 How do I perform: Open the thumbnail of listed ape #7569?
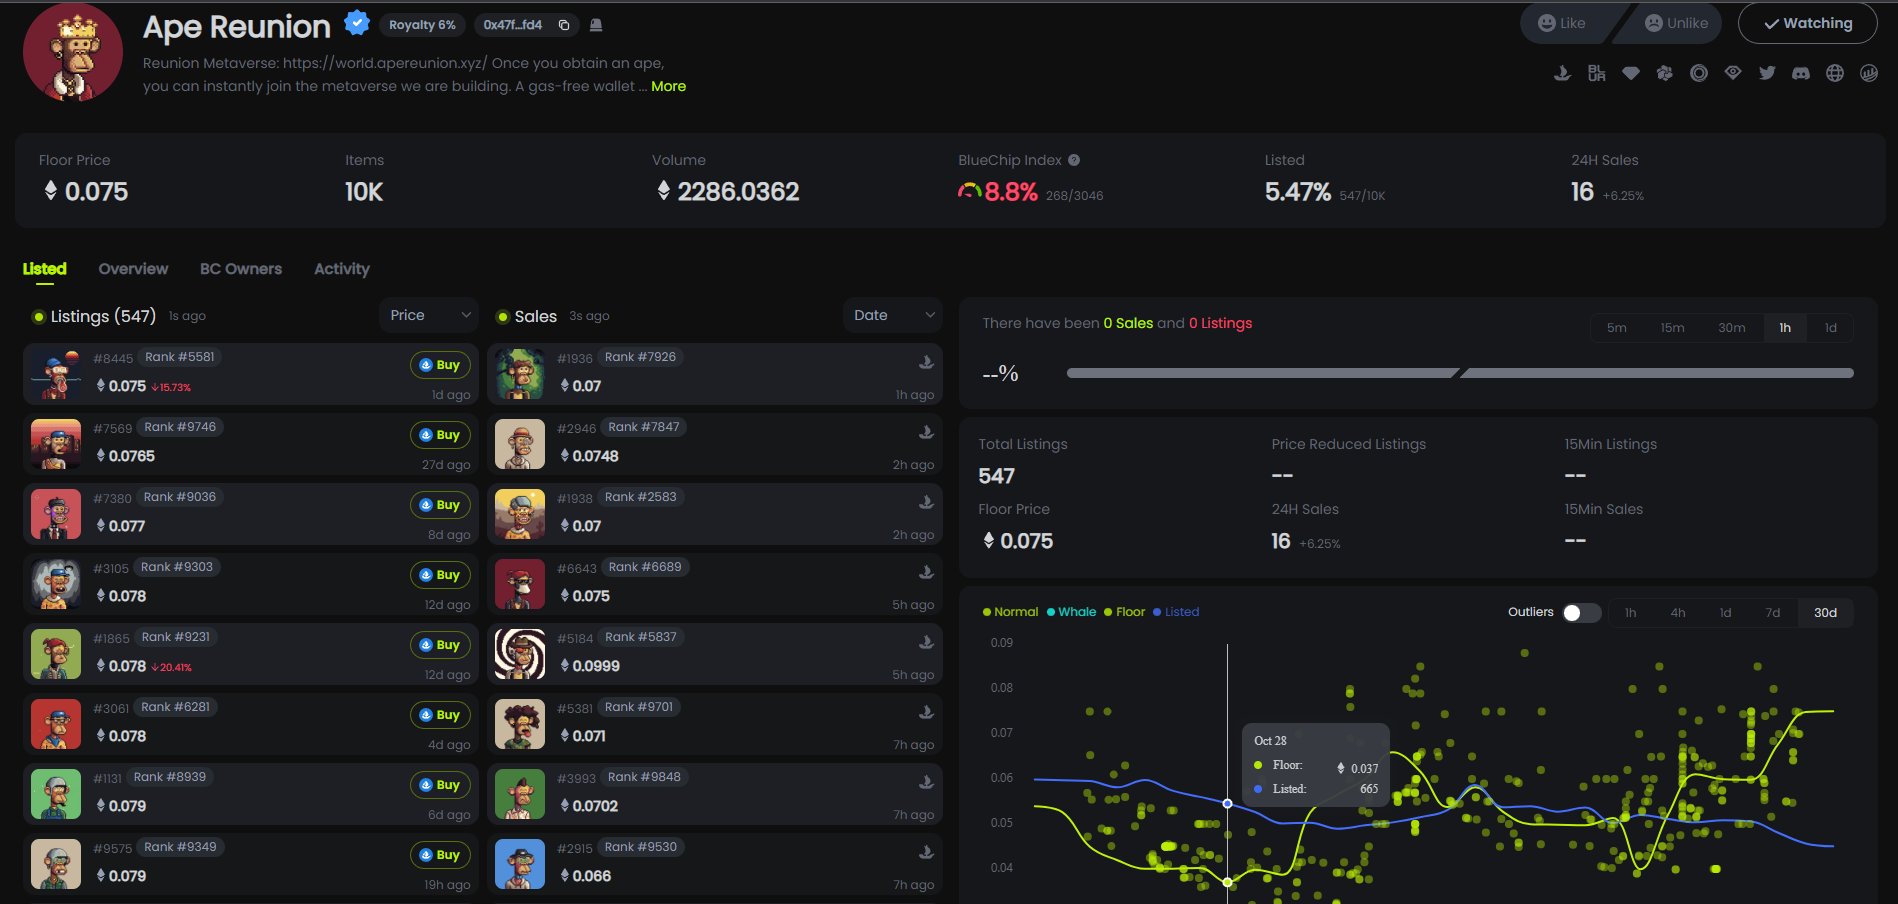(56, 444)
